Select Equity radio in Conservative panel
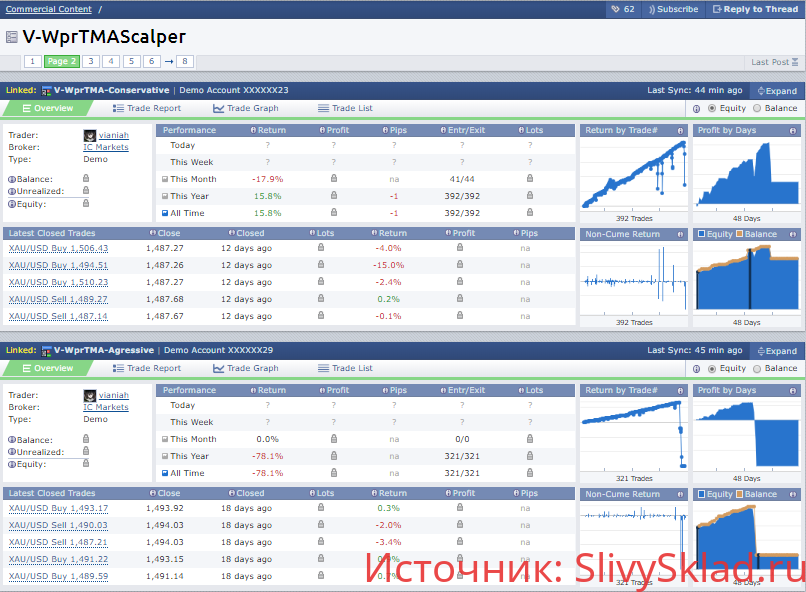The image size is (806, 592). click(x=712, y=108)
